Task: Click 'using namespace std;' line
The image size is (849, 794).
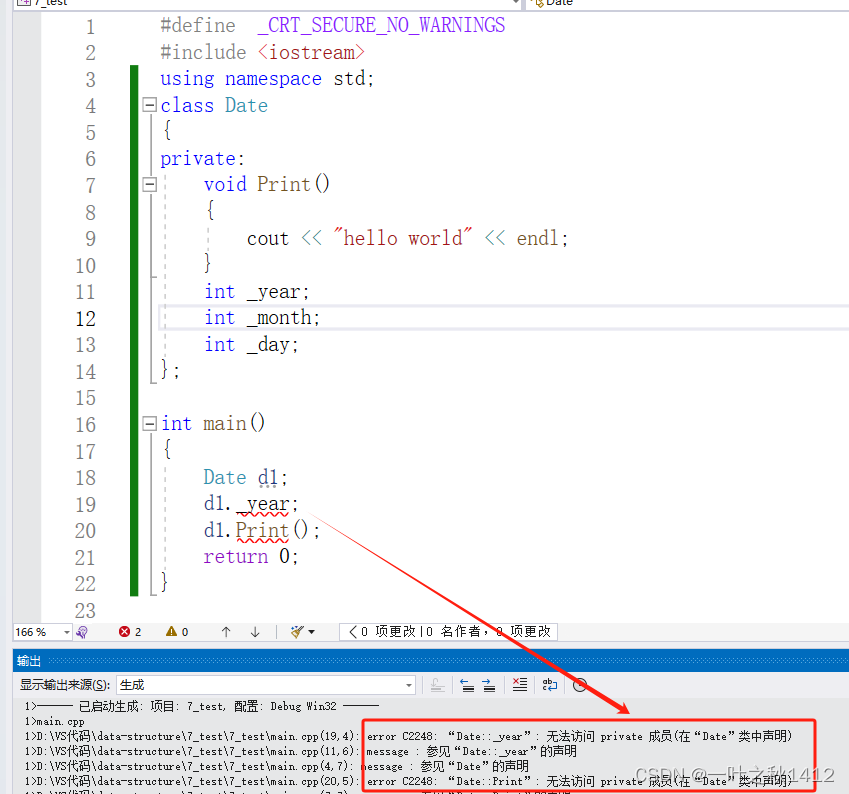Action: click(267, 79)
